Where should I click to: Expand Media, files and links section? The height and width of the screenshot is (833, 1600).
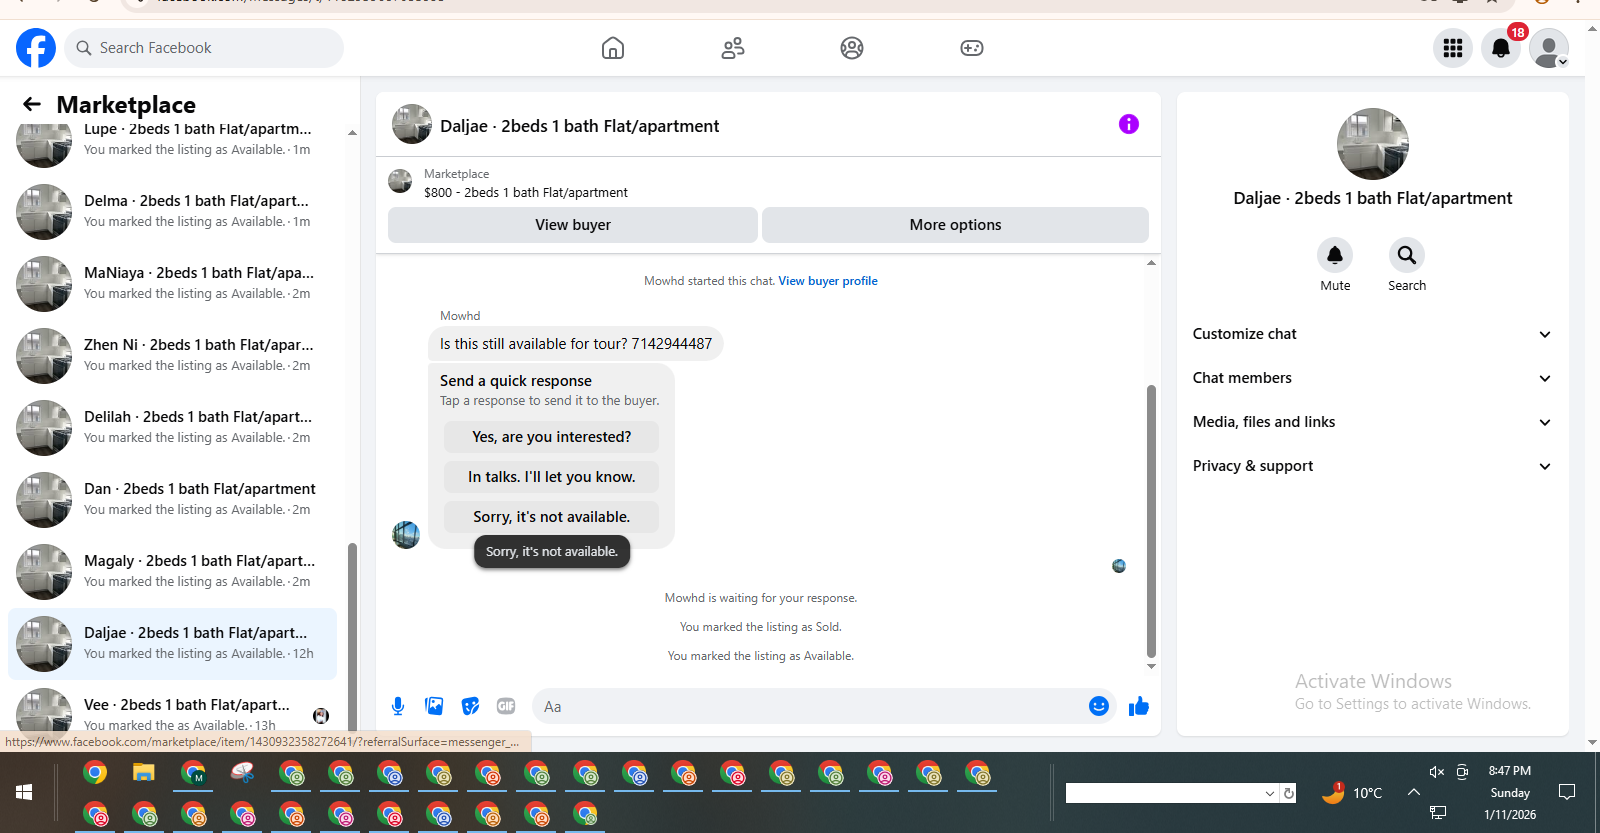click(x=1372, y=422)
